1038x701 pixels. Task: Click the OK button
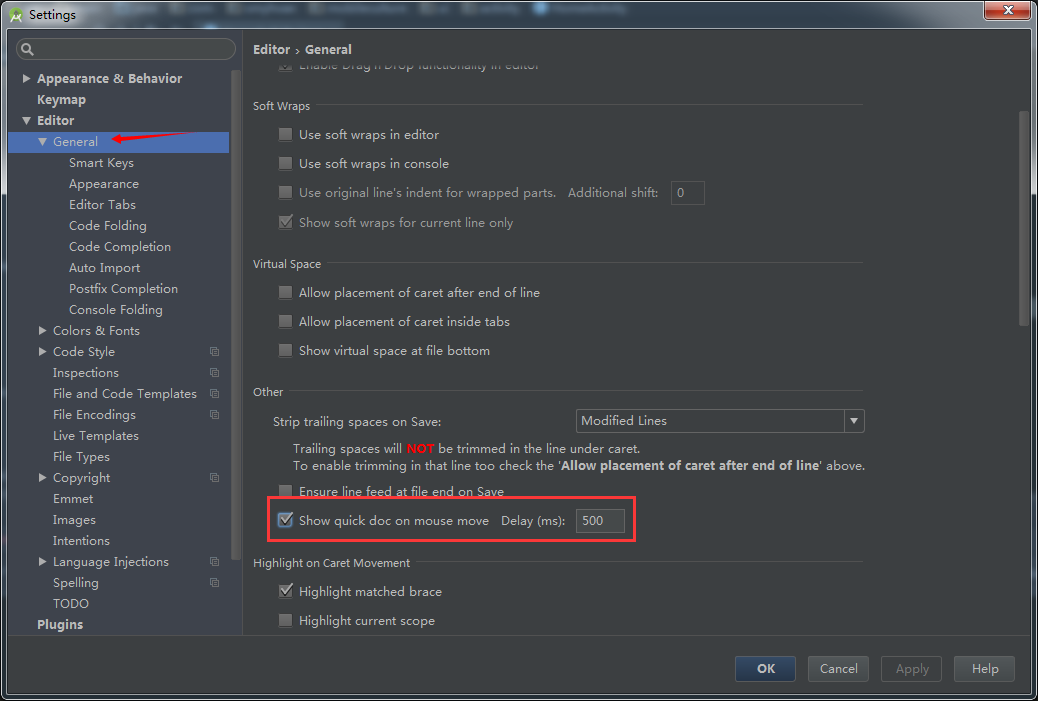765,669
